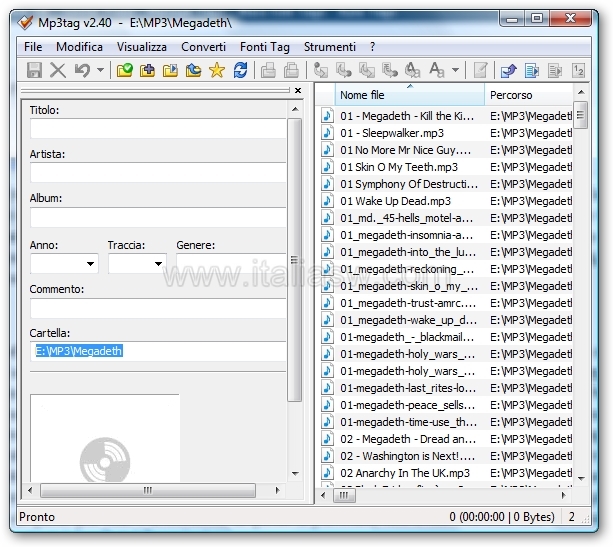
Task: Click the blue Tag sources arrow icon
Action: (x=509, y=70)
